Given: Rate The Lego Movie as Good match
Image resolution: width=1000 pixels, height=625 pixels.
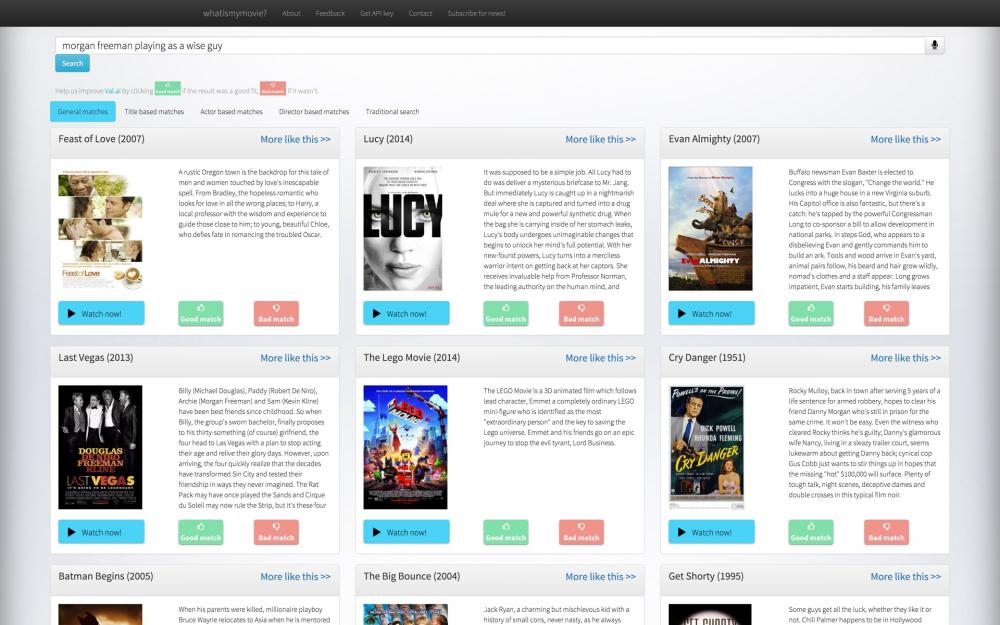Looking at the screenshot, I should [x=506, y=532].
